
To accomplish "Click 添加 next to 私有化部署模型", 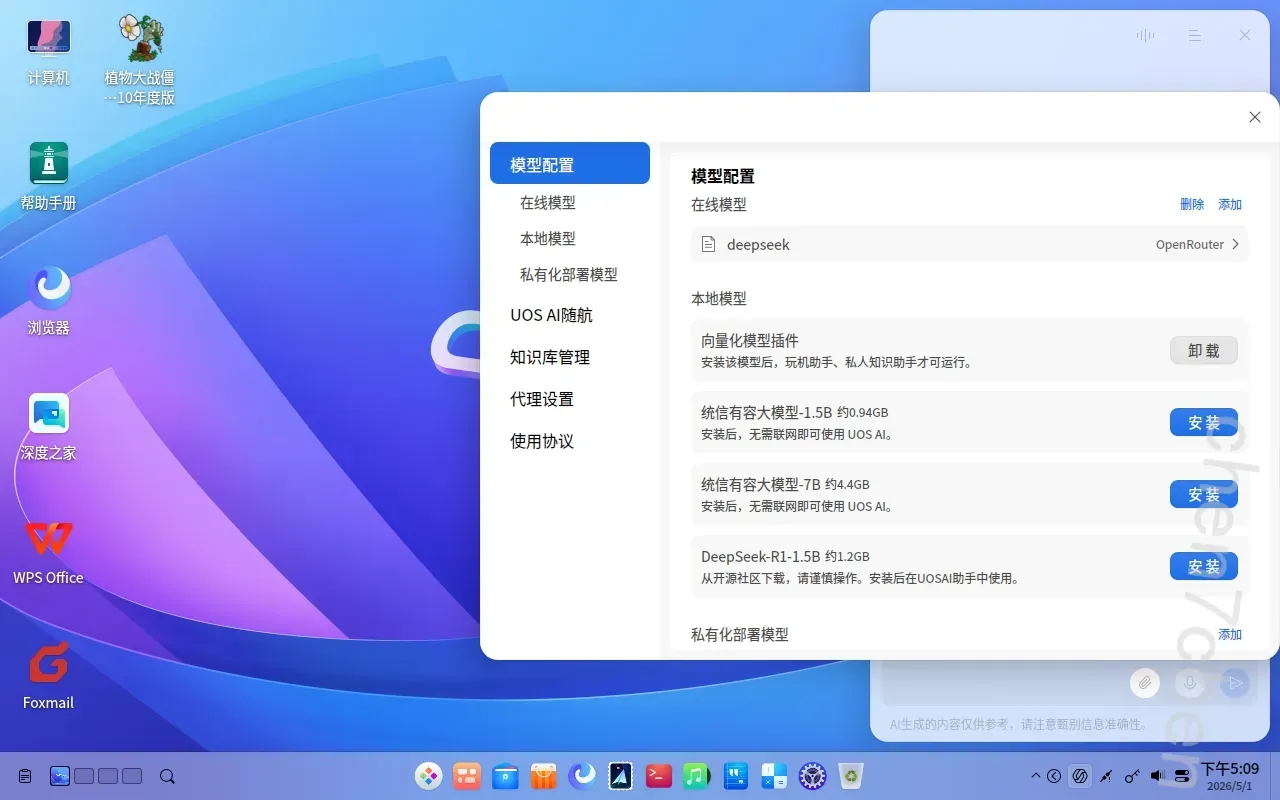I will pos(1230,634).
